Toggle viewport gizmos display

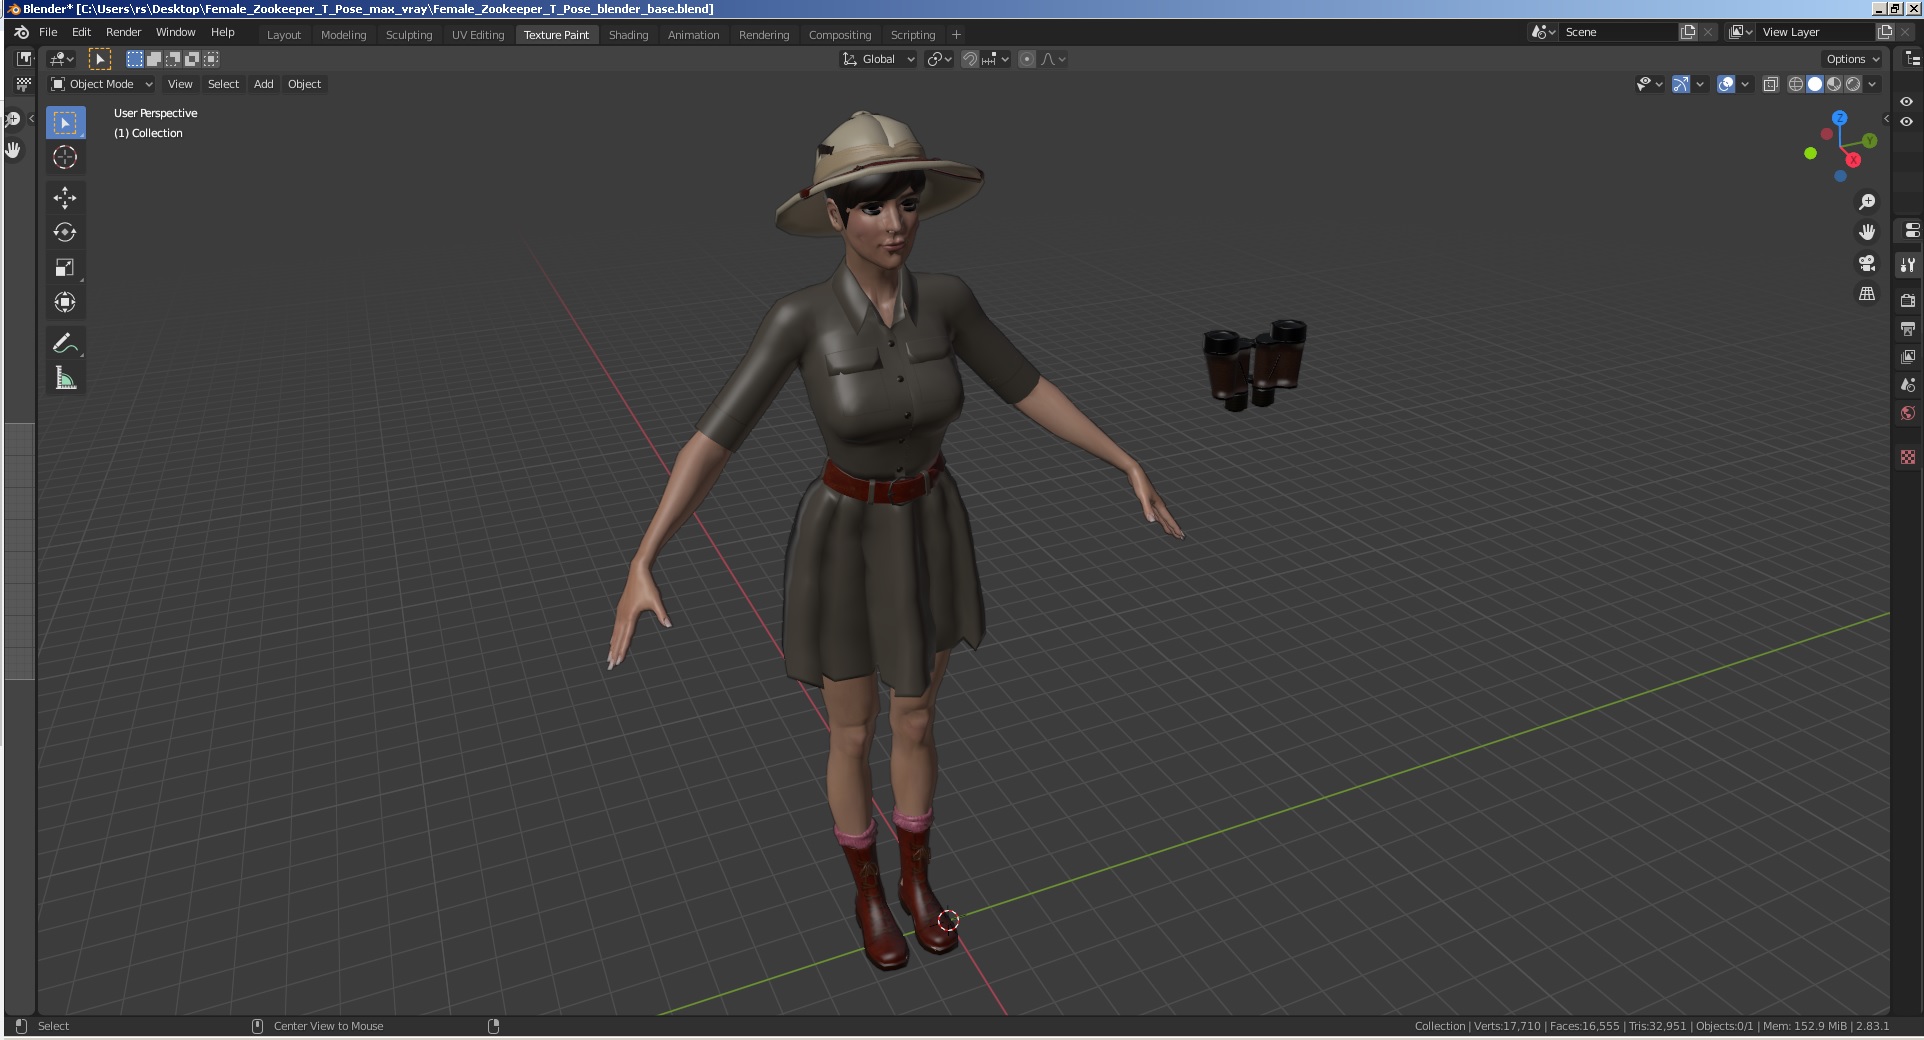[x=1681, y=84]
